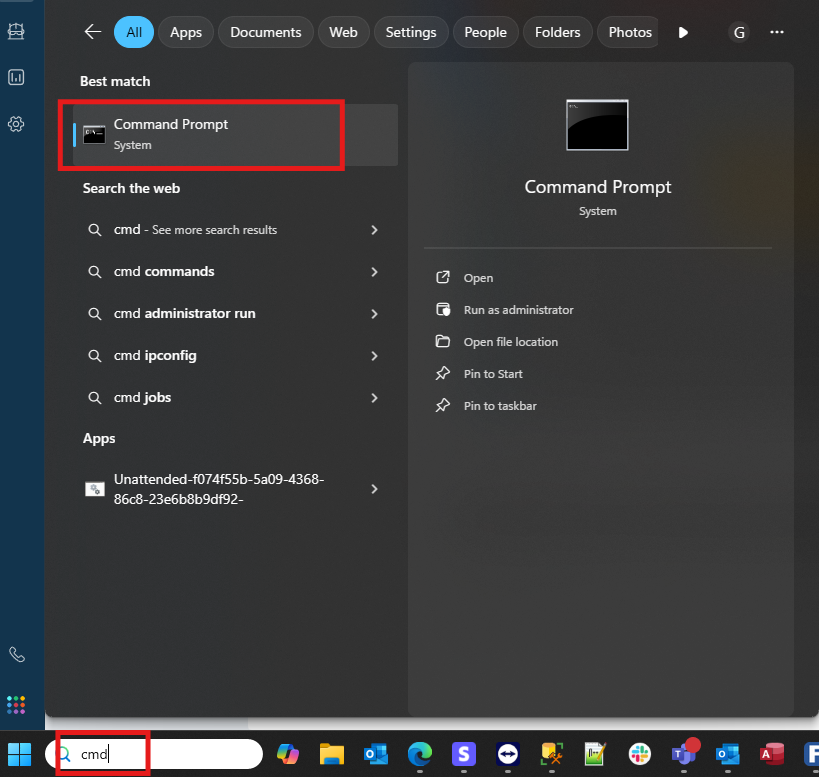Open Slack from the taskbar
Screen dimensions: 819x777
coord(640,754)
